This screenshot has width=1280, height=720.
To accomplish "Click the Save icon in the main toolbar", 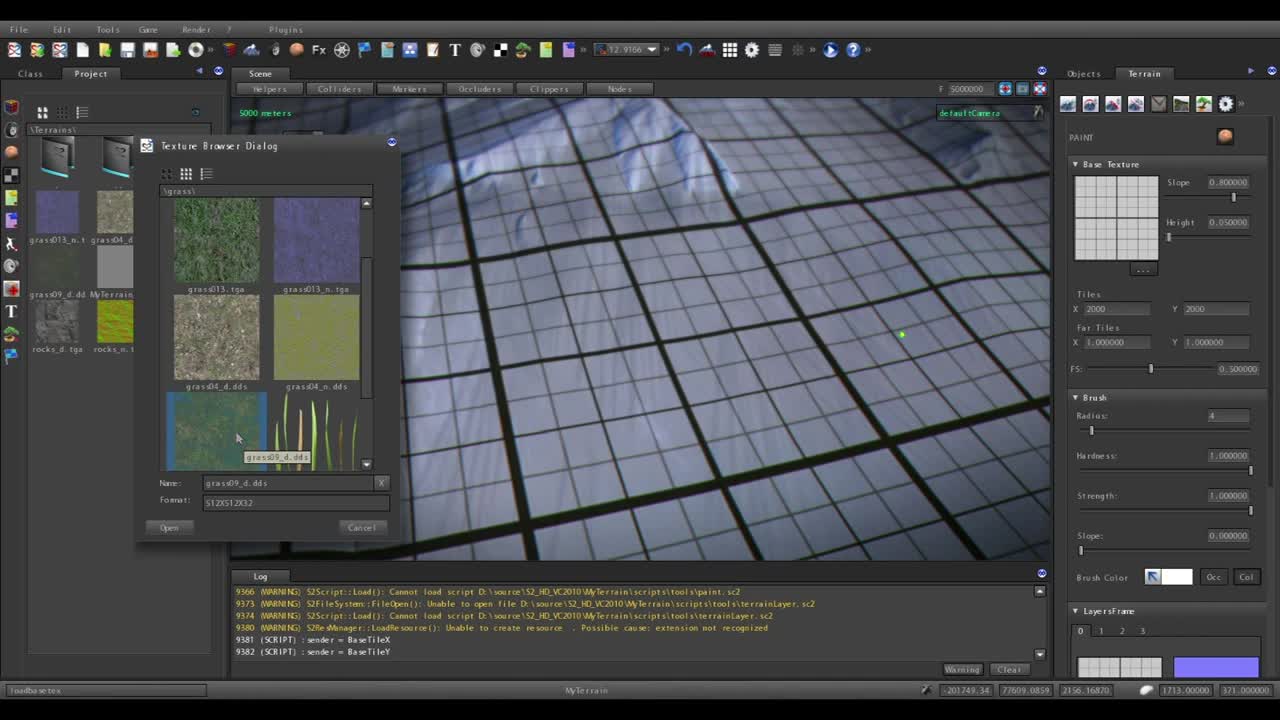I will [126, 49].
